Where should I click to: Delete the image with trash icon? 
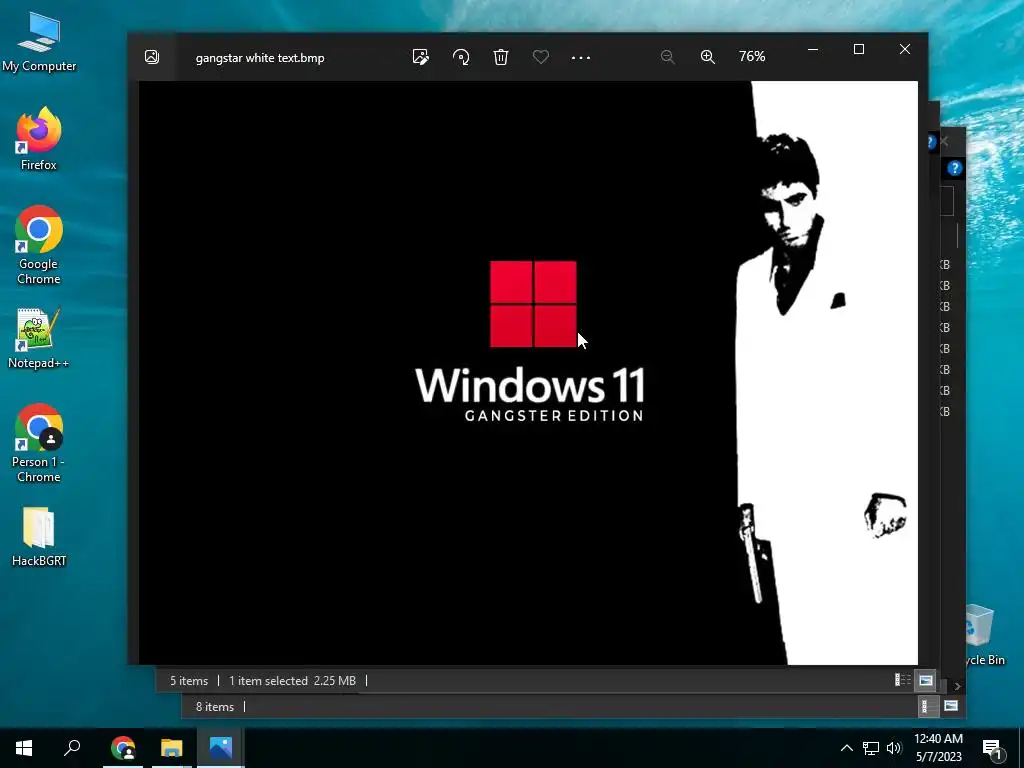501,57
